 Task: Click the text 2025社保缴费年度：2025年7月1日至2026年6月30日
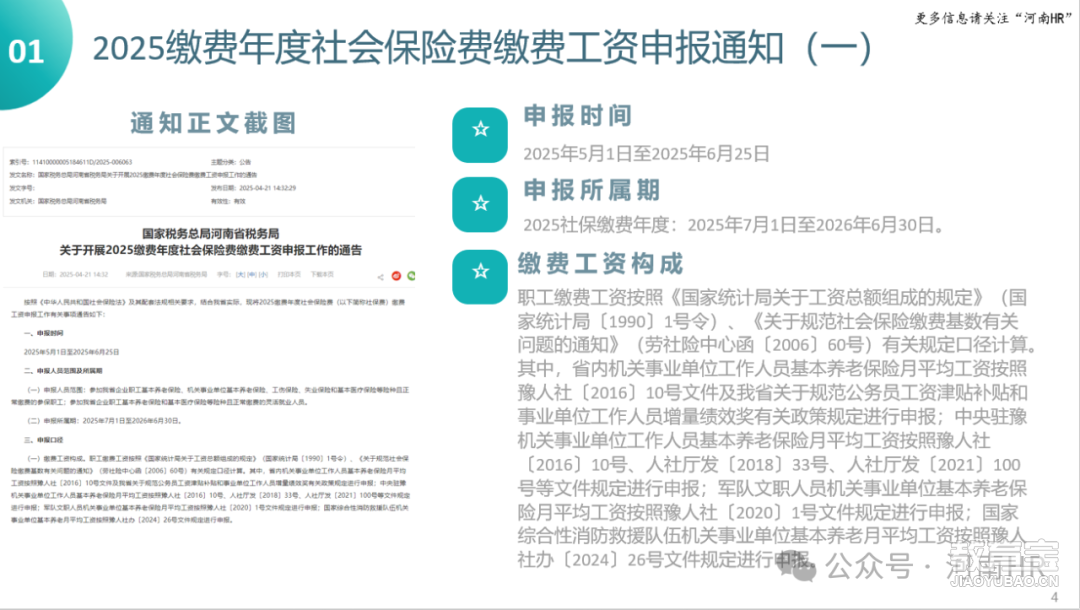734,224
